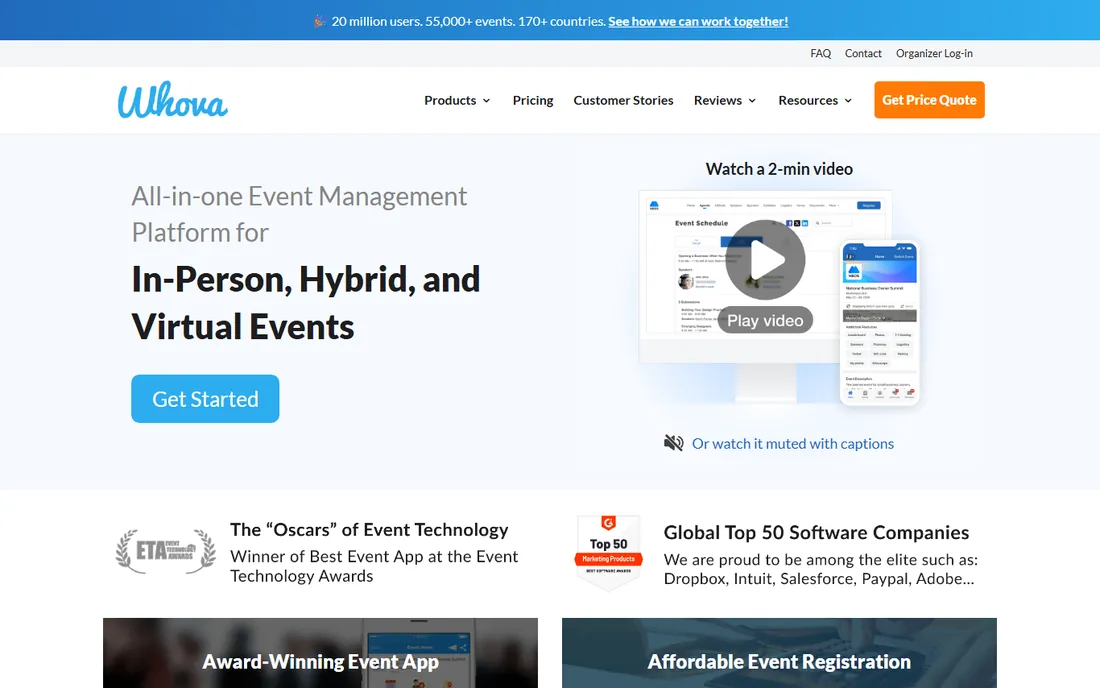Click Get Price Quote button
The image size is (1100, 688).
(930, 100)
